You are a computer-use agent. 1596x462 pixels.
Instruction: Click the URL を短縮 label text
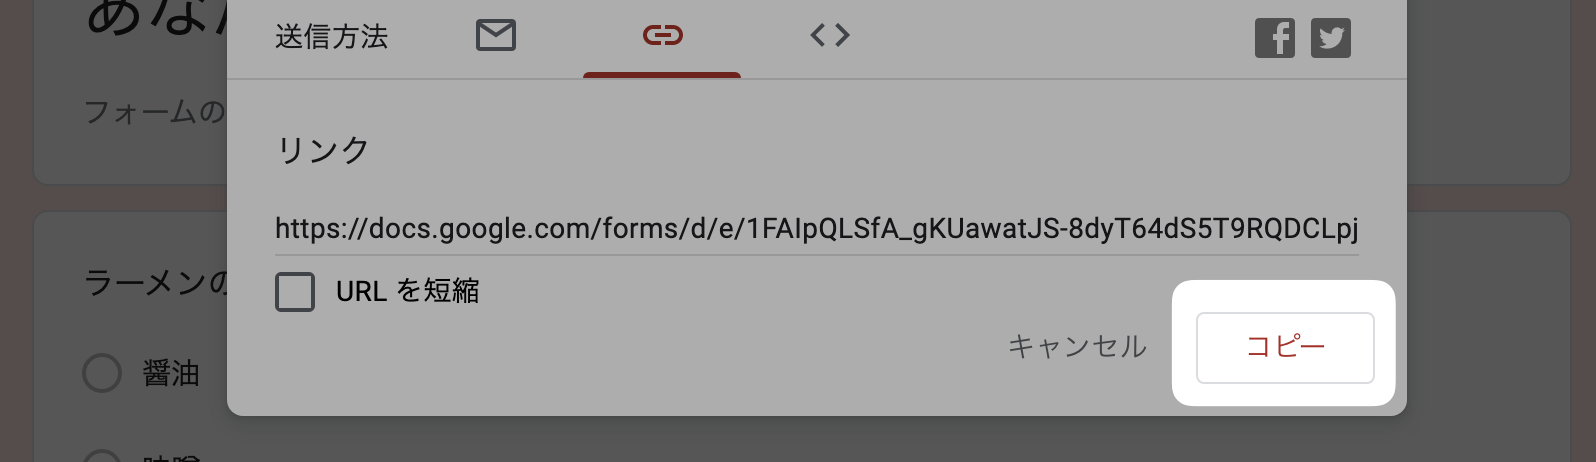(408, 291)
